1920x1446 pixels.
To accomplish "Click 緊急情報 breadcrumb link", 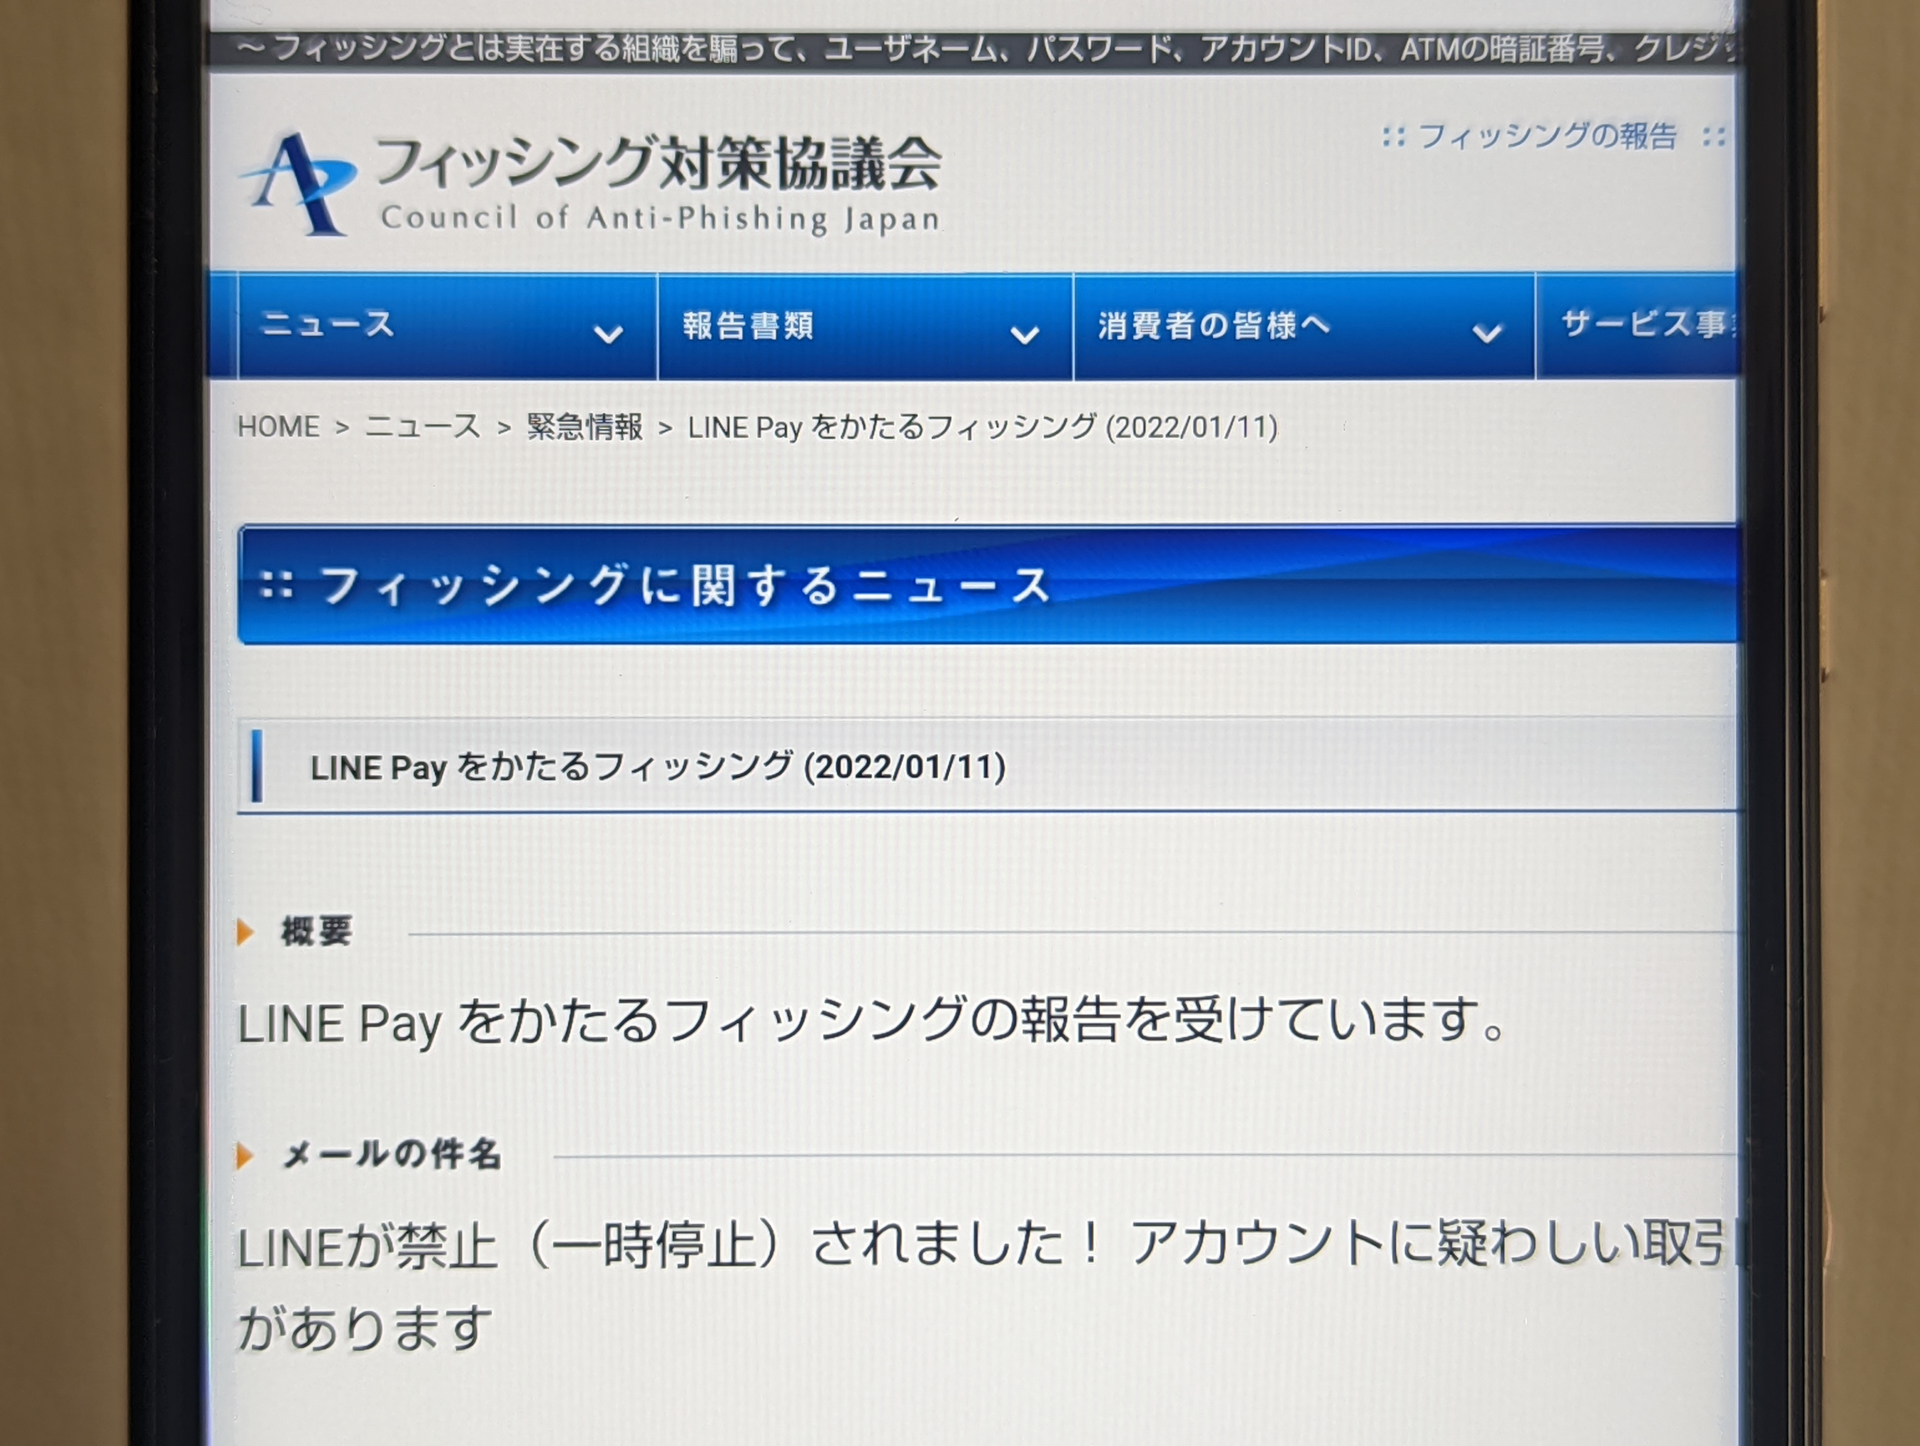I will click(x=585, y=427).
